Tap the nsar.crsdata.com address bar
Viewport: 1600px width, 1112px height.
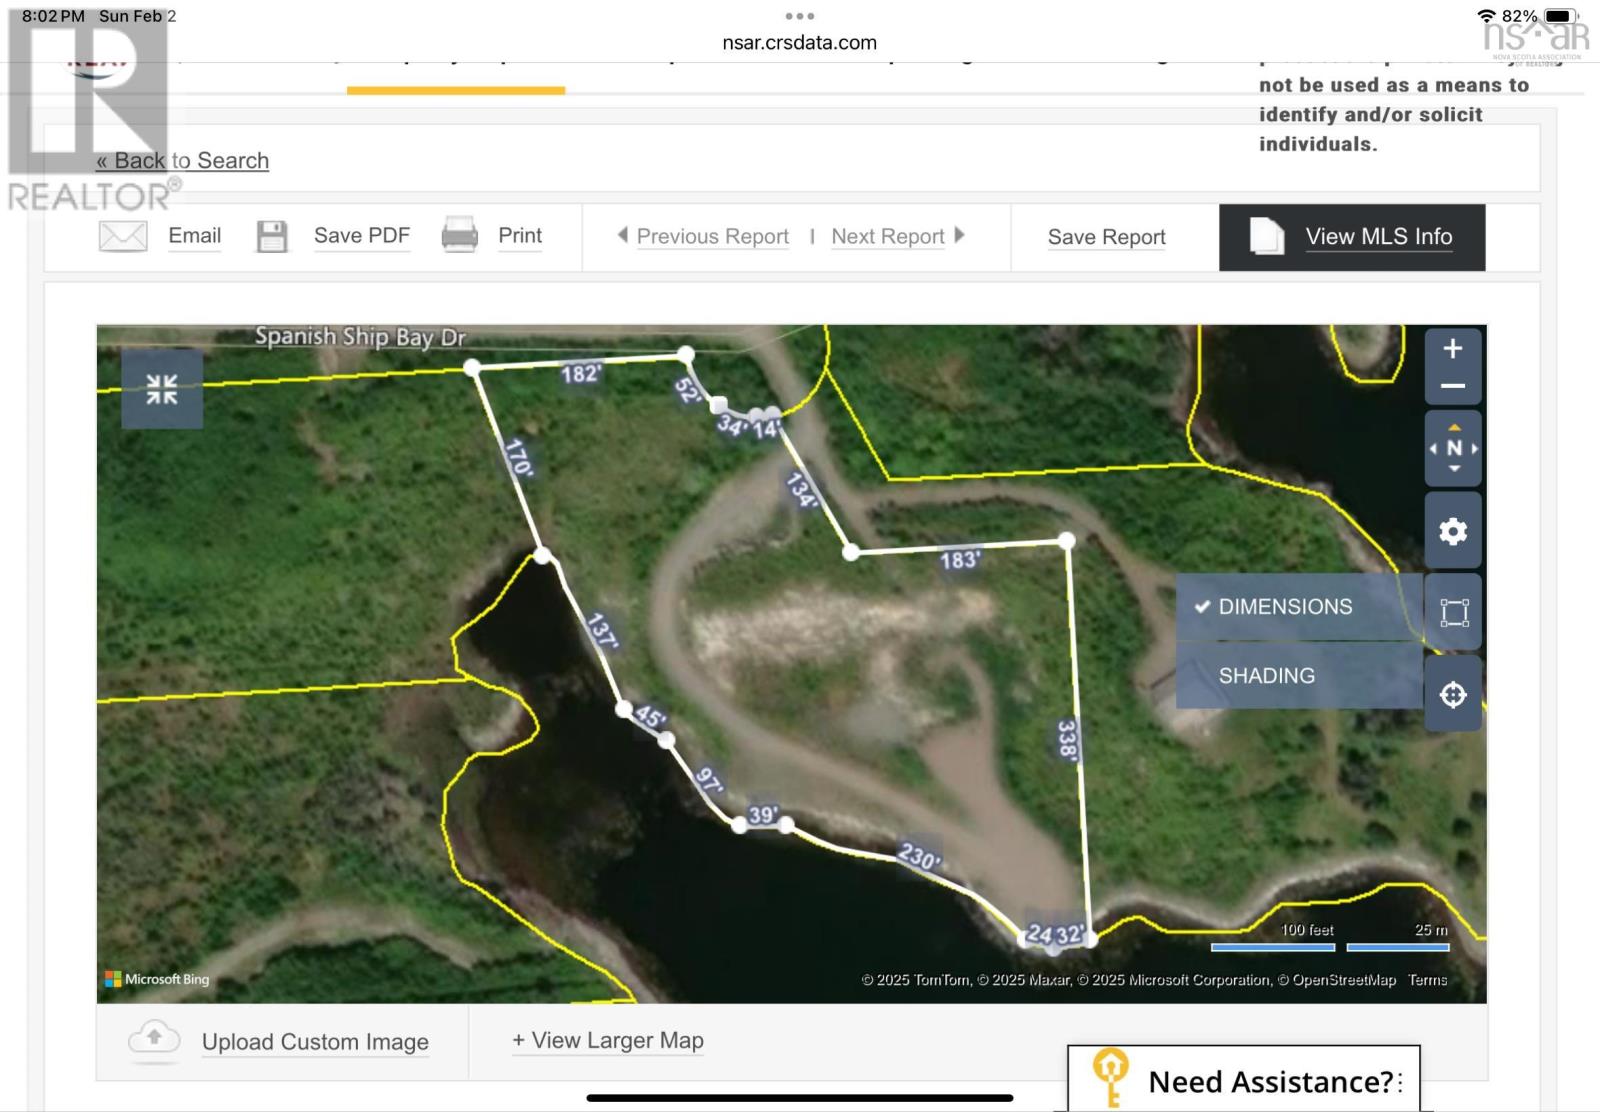799,43
